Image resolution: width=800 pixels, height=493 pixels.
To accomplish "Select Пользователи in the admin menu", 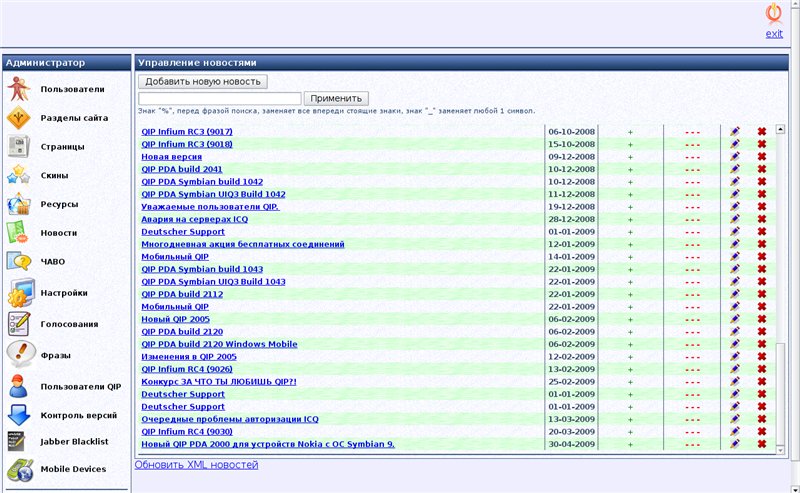I will pyautogui.click(x=72, y=89).
